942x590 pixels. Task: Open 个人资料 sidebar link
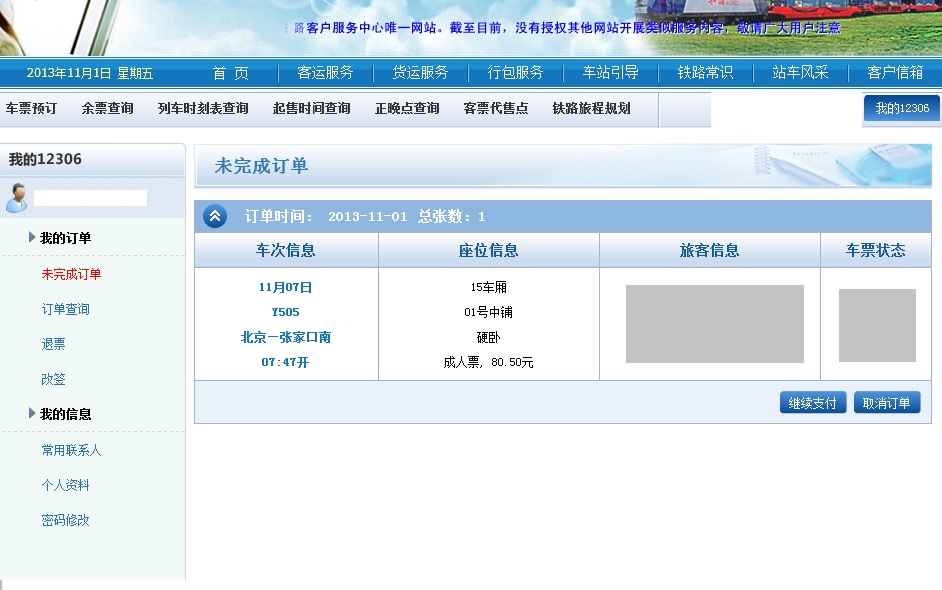[x=65, y=485]
